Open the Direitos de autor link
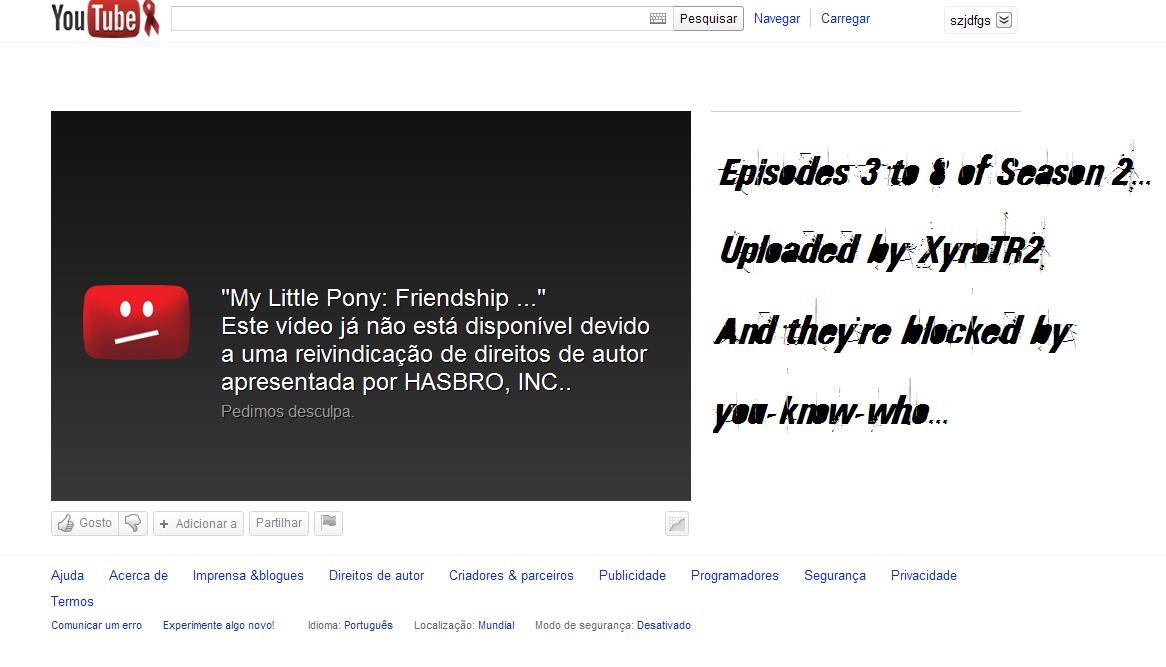 (x=376, y=576)
